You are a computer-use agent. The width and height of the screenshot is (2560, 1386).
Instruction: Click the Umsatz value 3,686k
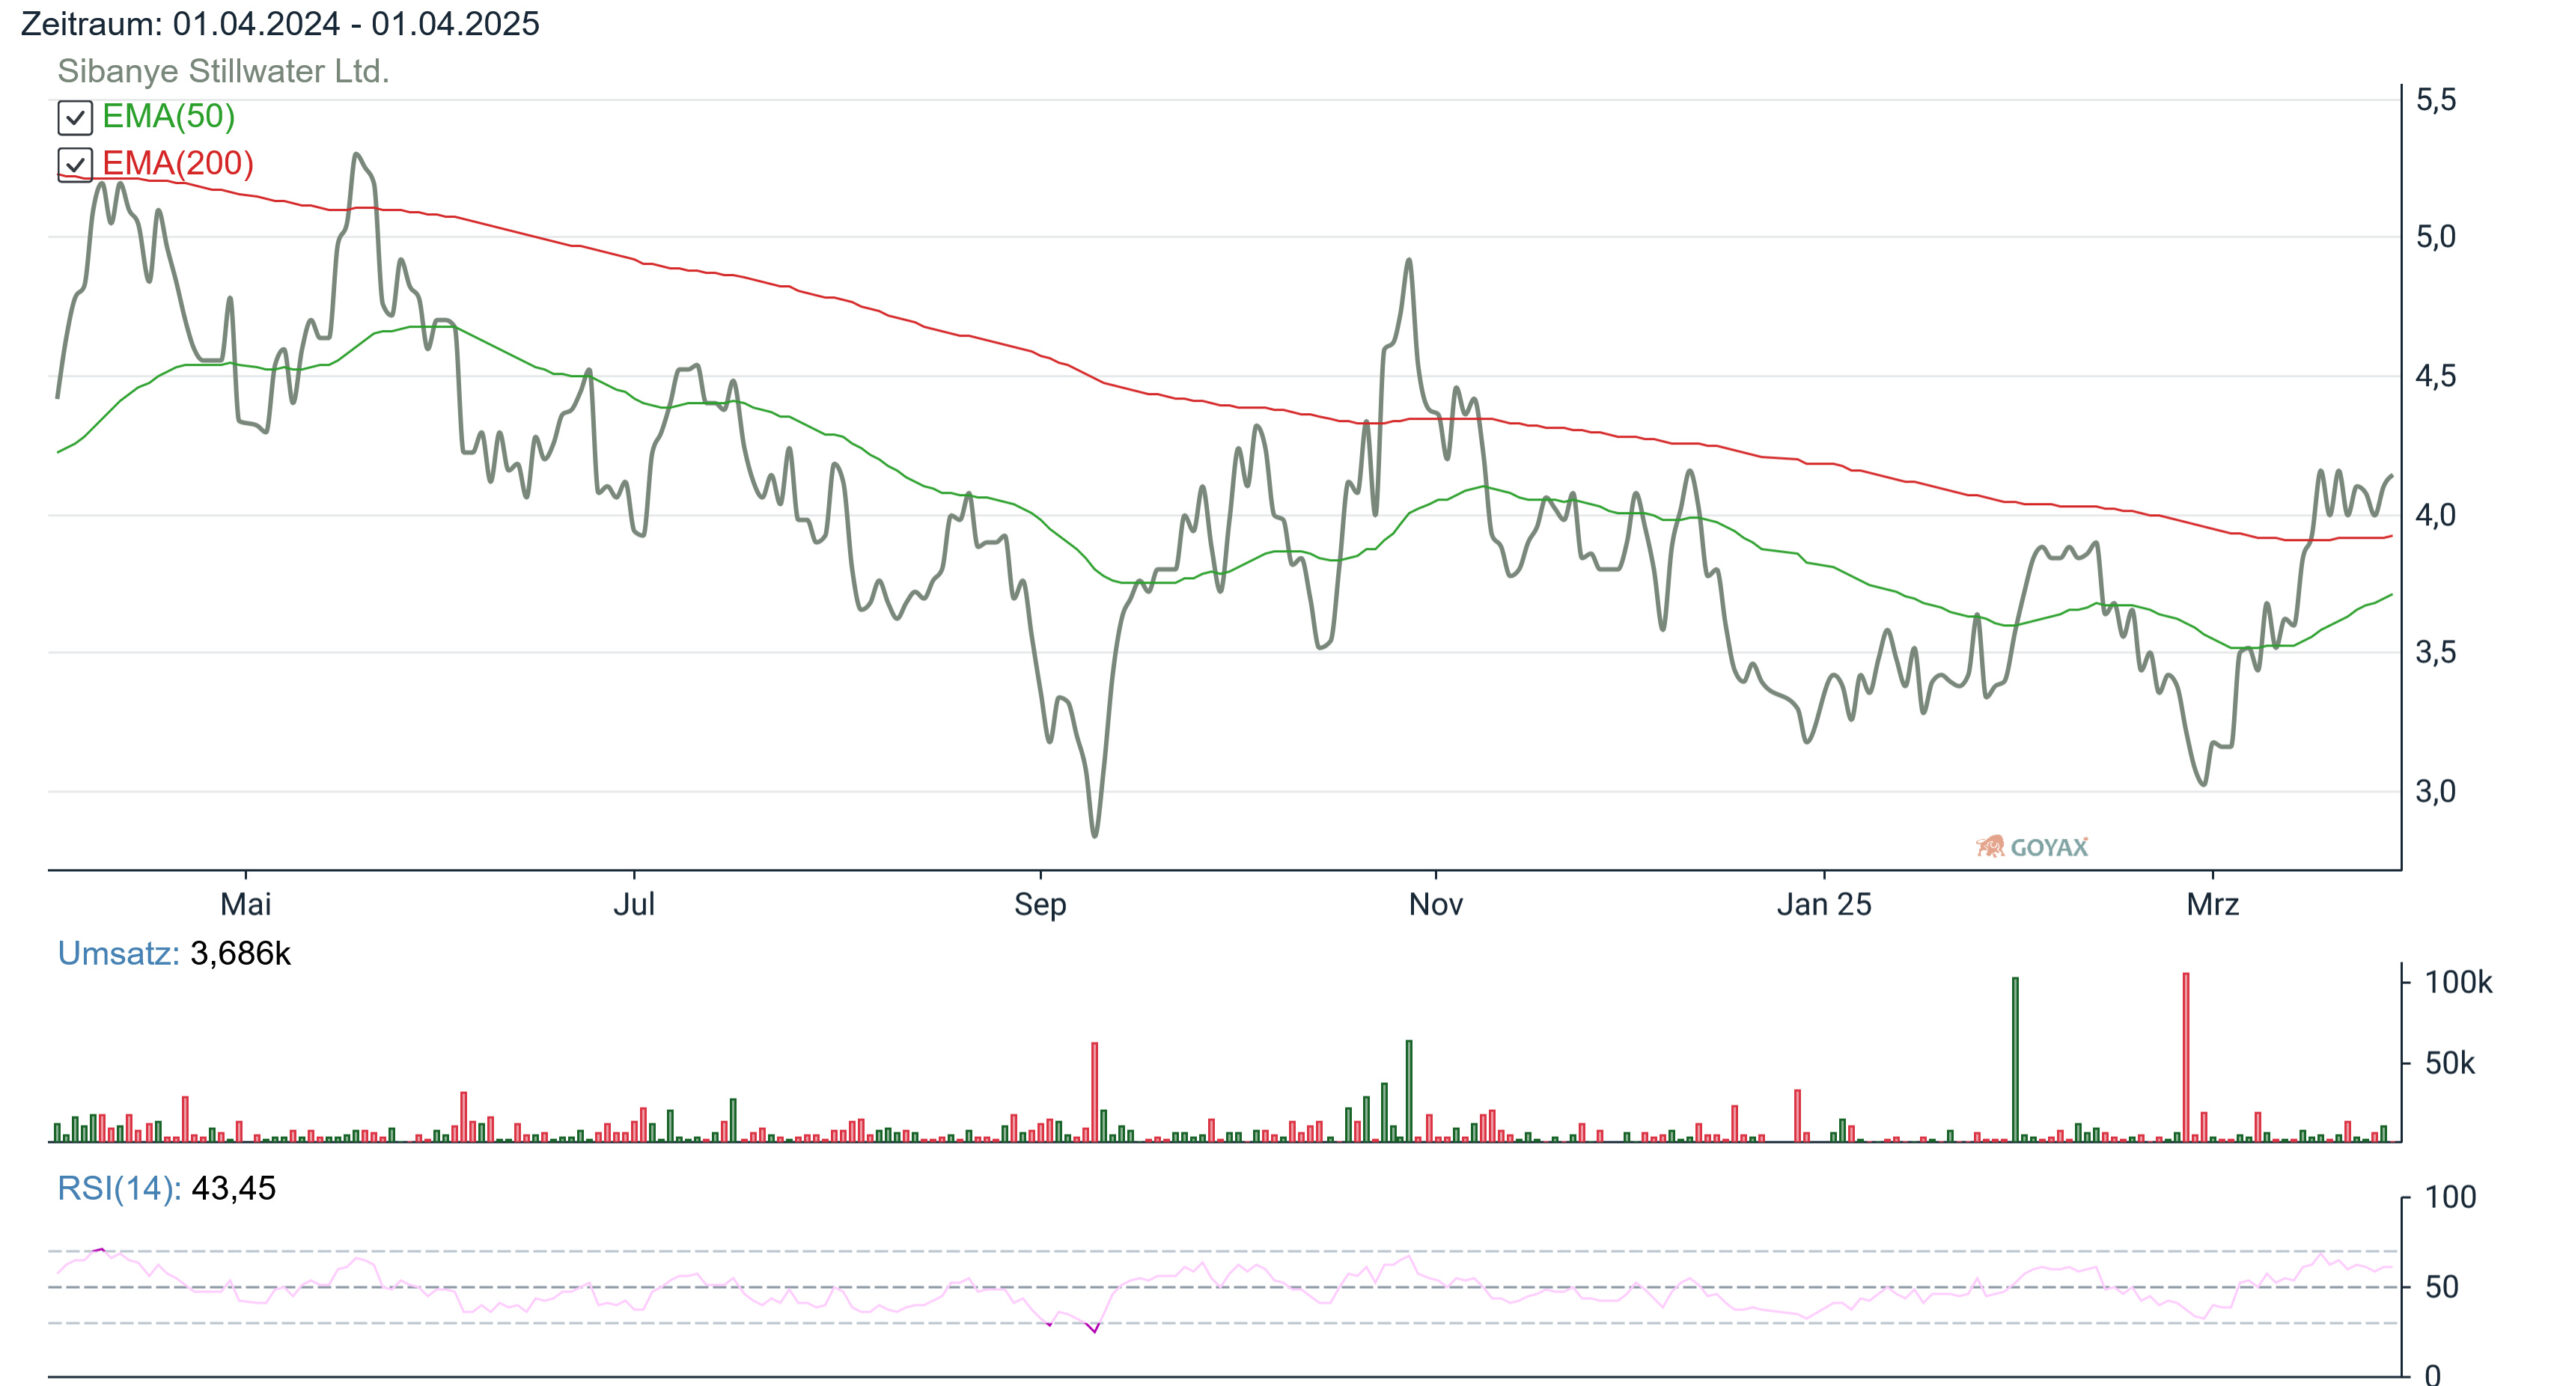240,953
